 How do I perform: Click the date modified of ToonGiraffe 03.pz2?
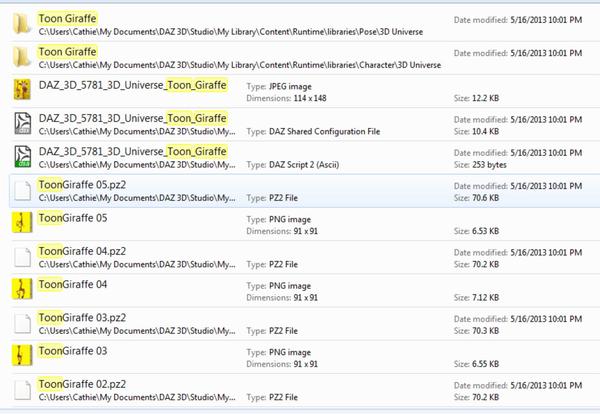click(518, 319)
